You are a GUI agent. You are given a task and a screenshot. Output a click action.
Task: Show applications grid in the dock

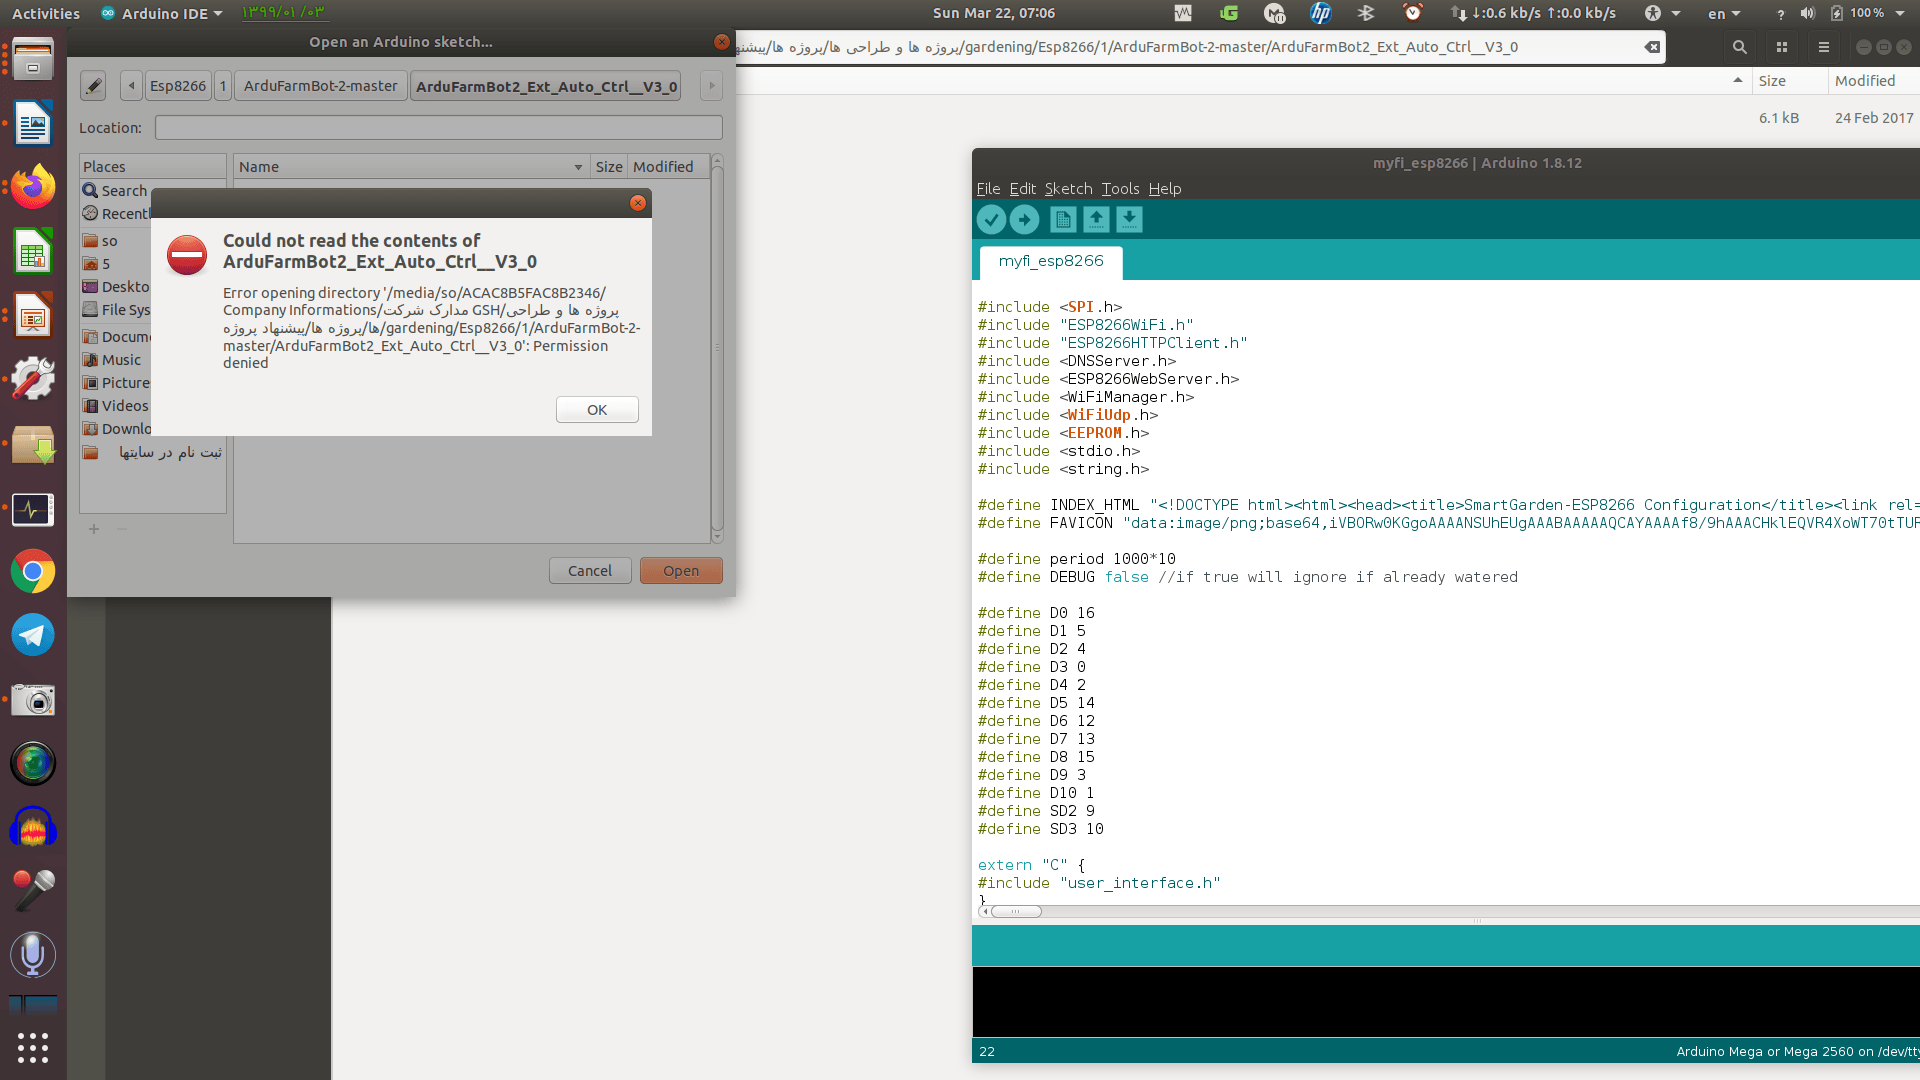(x=33, y=1048)
